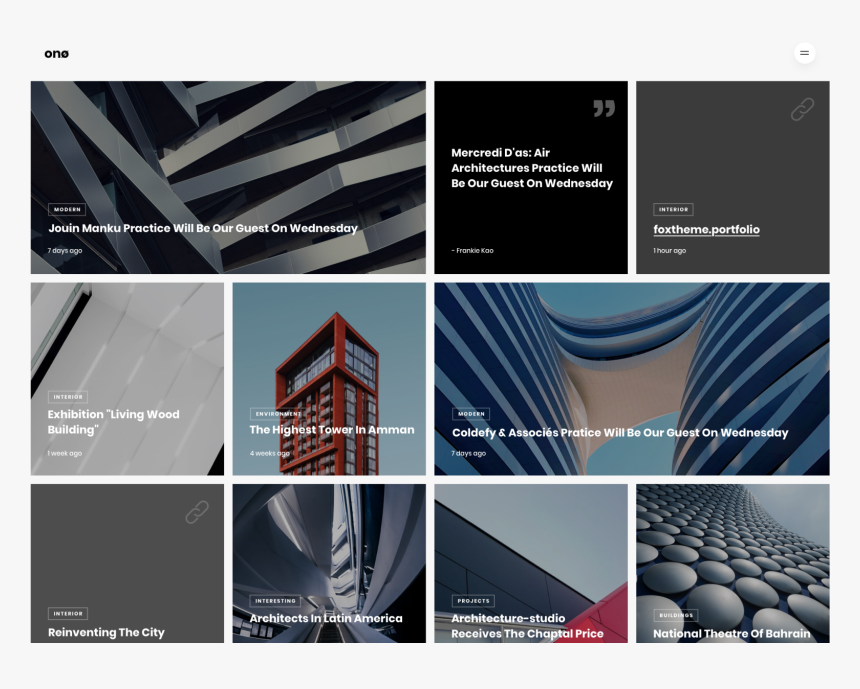Viewport: 860px width, 689px height.
Task: Click '1 week ago' on Living Wood card
Action: point(65,454)
